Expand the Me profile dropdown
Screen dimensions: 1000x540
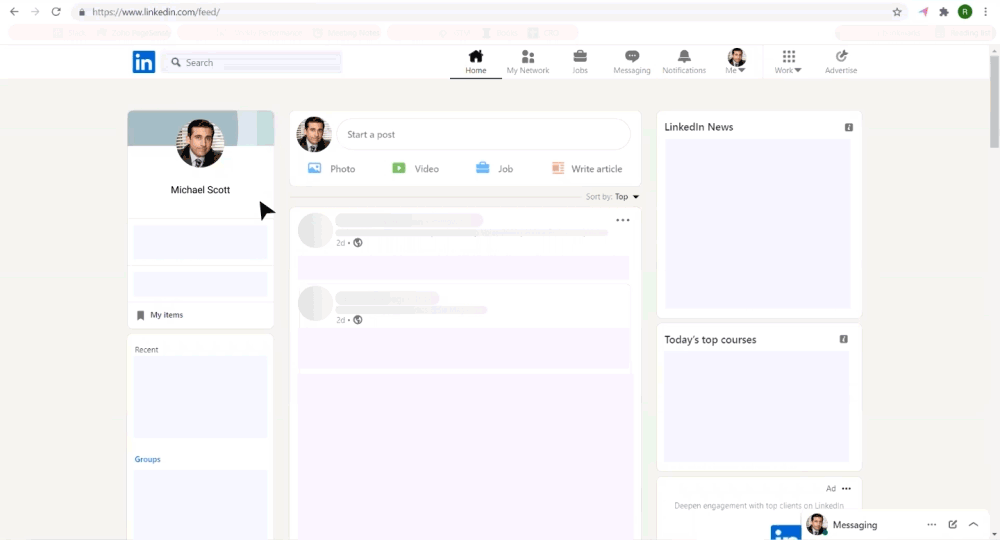(736, 62)
